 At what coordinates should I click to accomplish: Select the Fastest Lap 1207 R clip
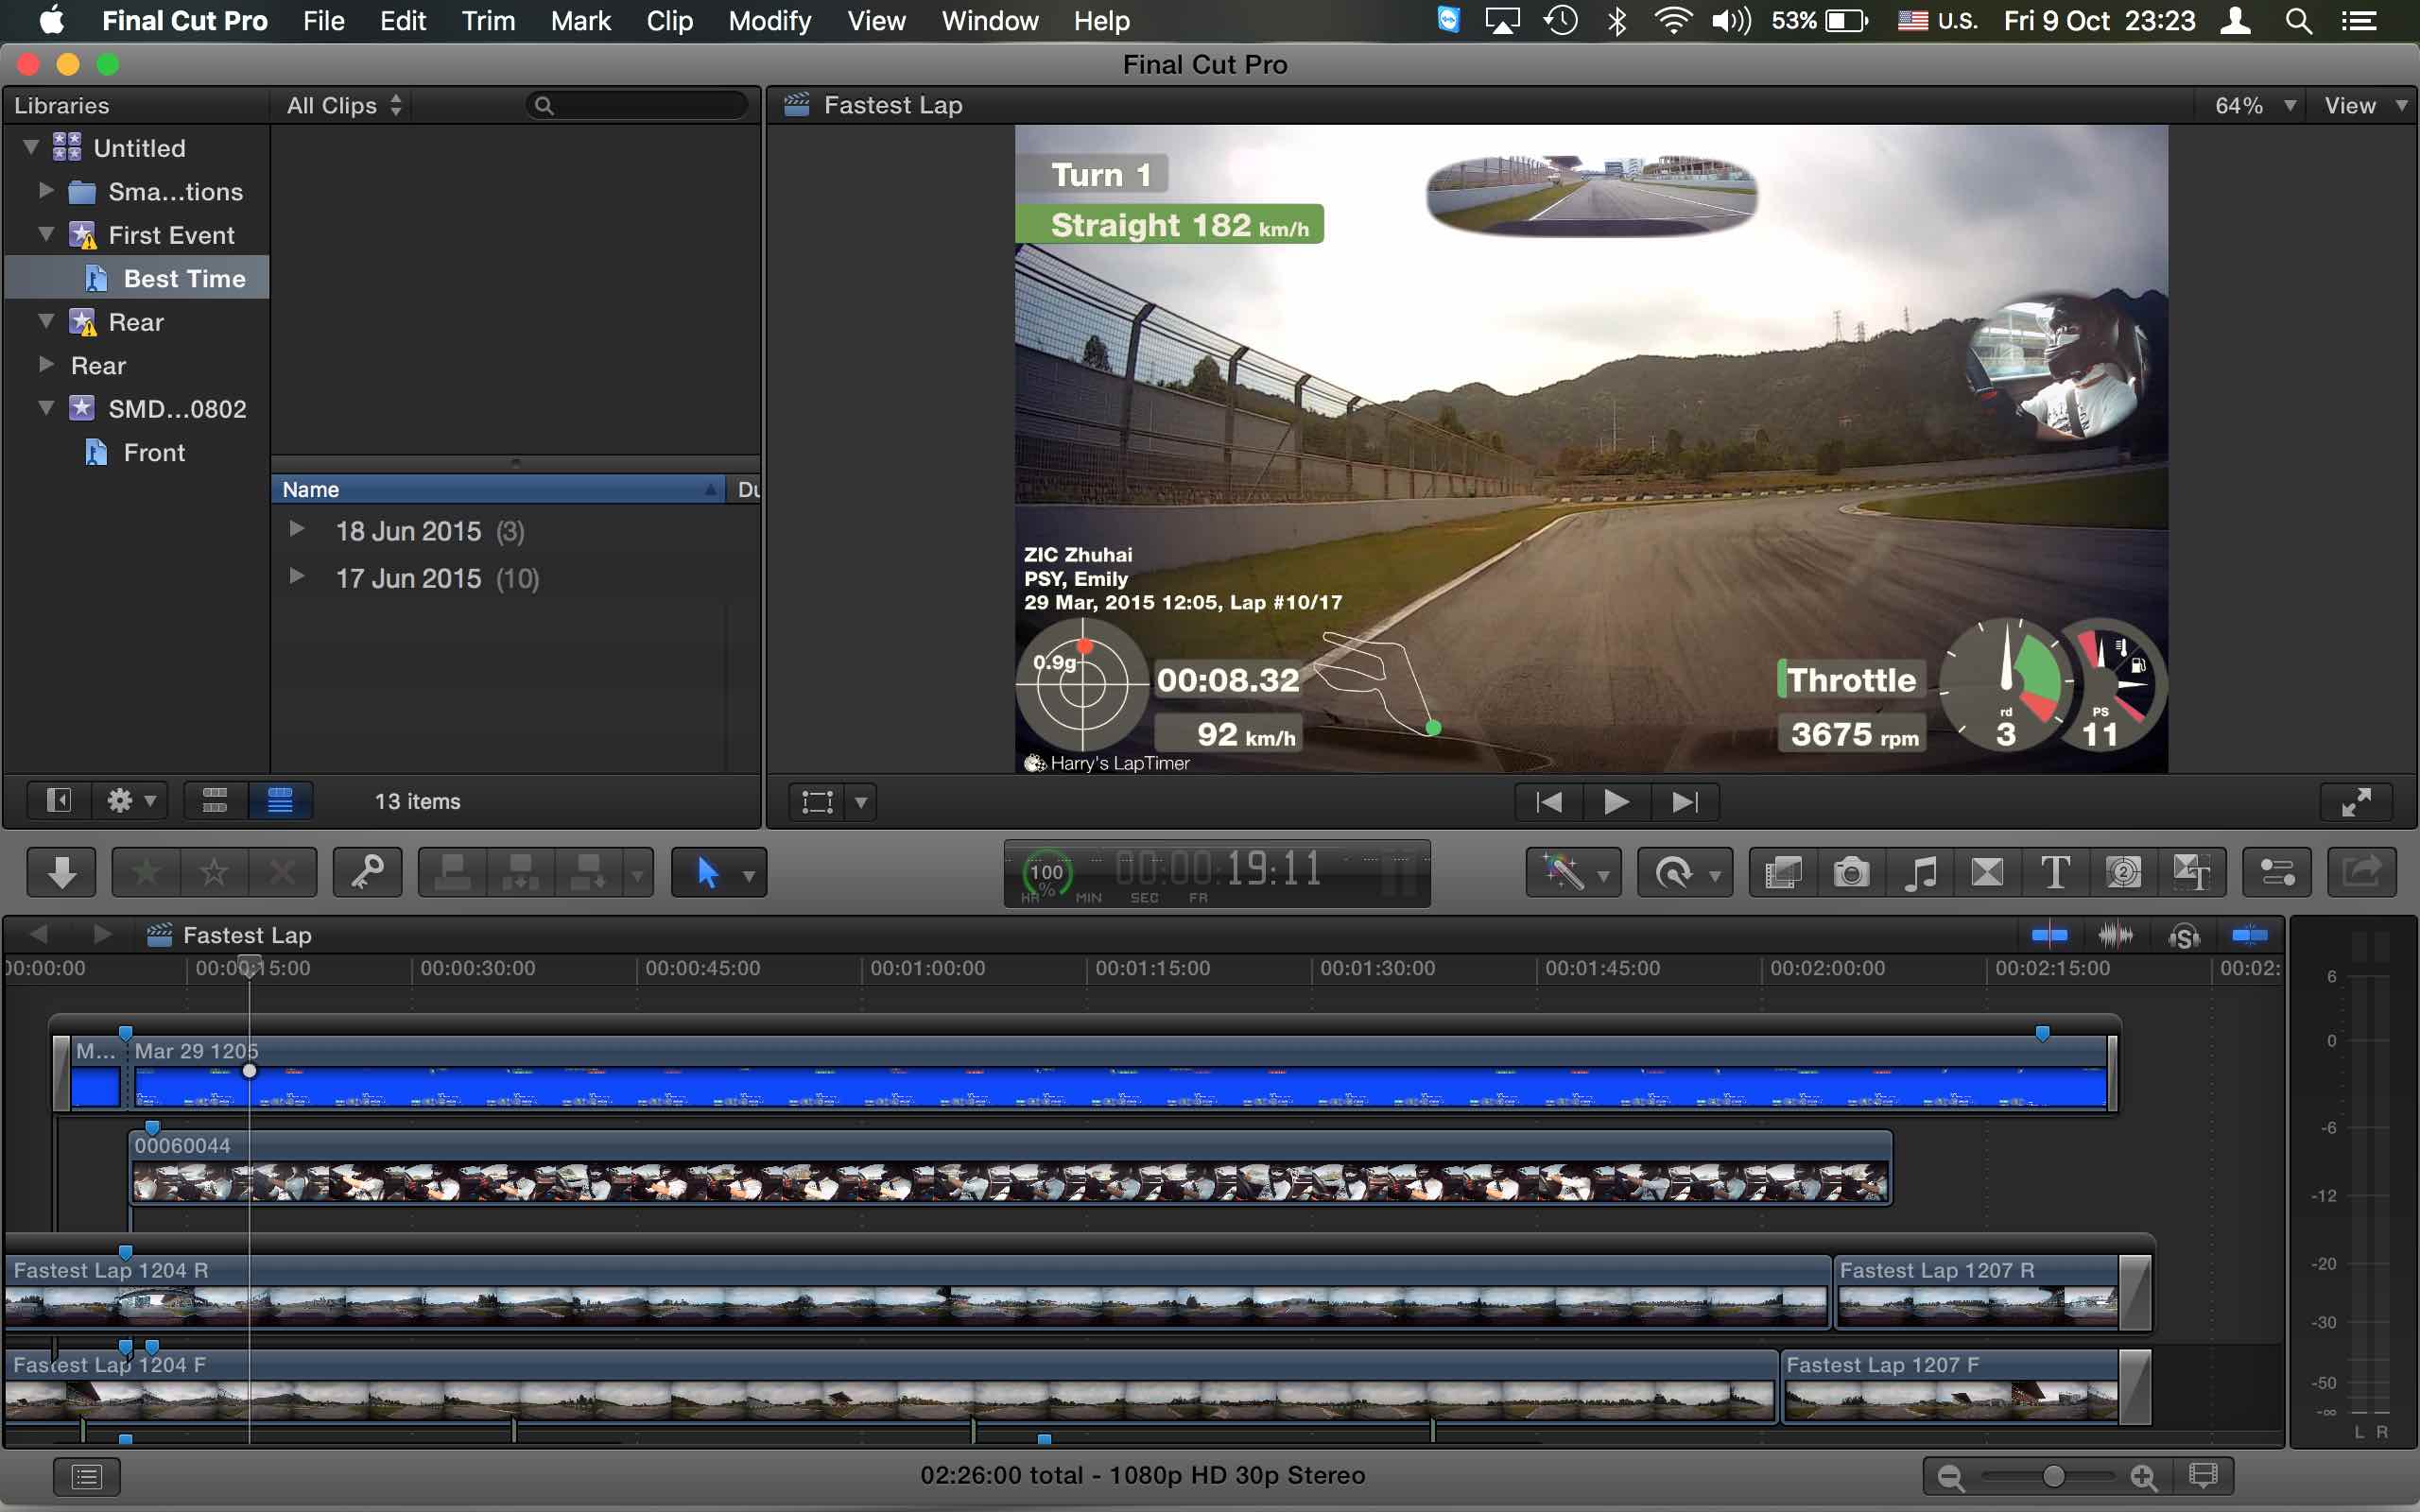1977,1292
